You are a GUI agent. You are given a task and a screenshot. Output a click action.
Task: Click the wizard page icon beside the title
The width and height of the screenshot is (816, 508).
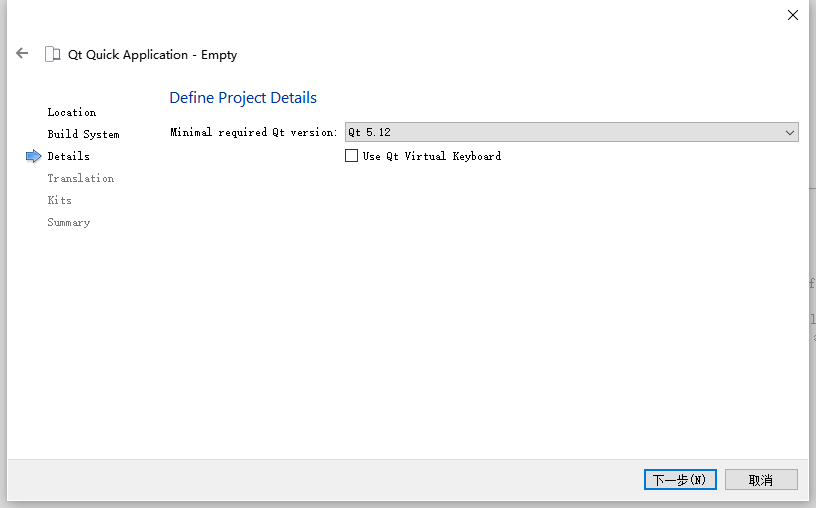(x=53, y=54)
